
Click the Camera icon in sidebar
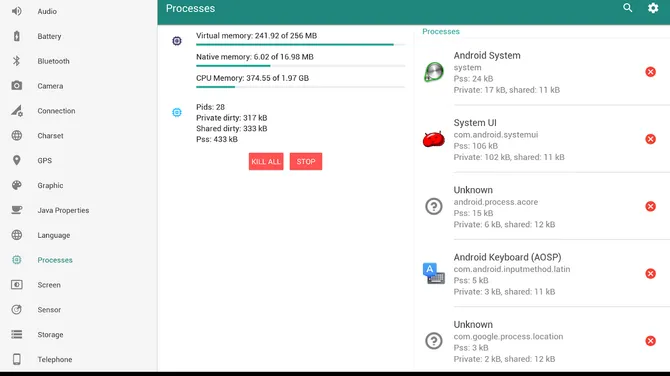click(x=17, y=85)
